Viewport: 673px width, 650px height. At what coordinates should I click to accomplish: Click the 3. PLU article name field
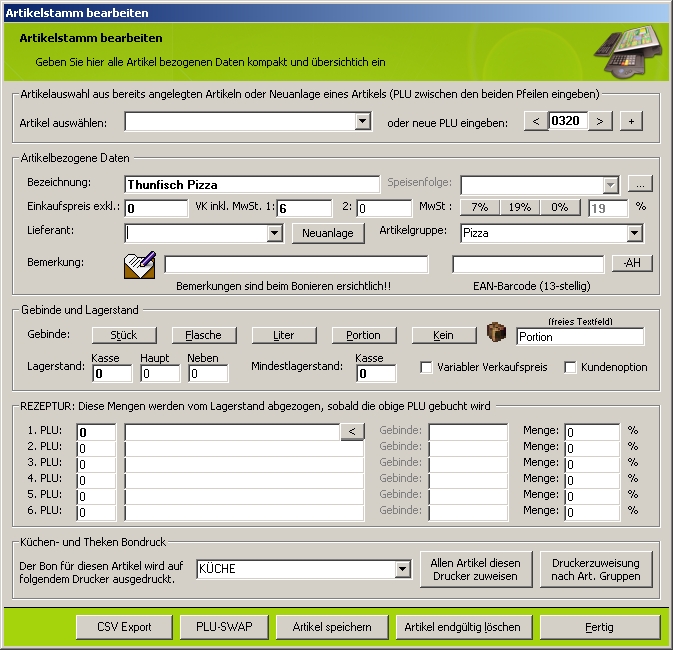tap(244, 464)
